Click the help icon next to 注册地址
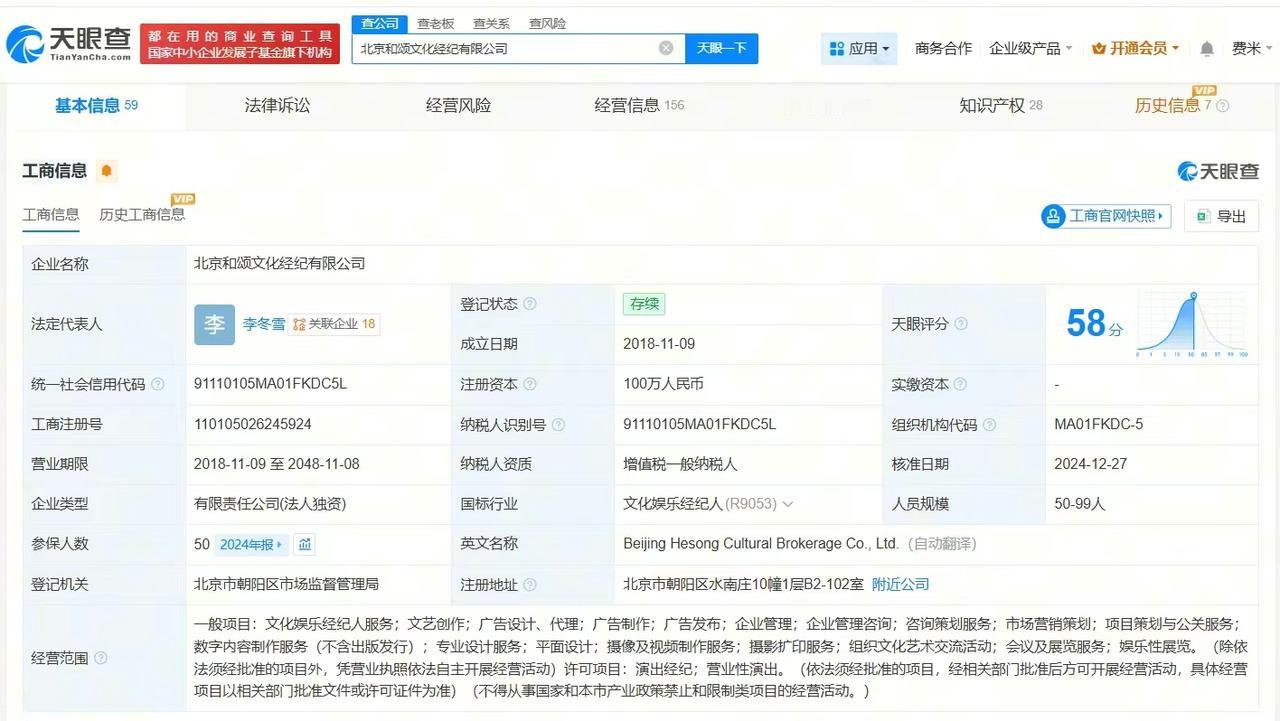The height and width of the screenshot is (721, 1280). pyautogui.click(x=530, y=584)
